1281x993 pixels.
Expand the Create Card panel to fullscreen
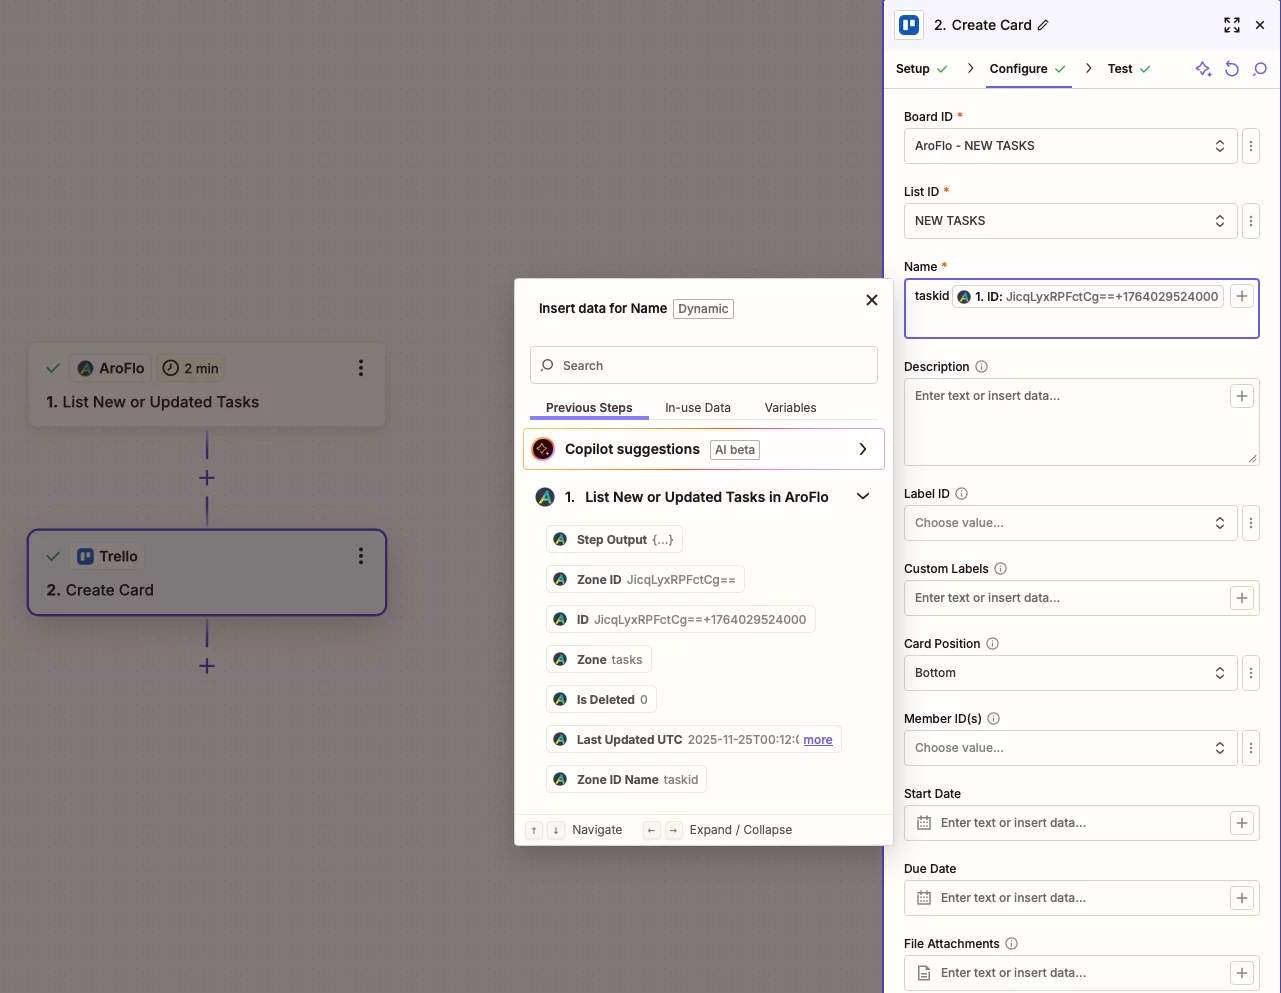click(1232, 25)
